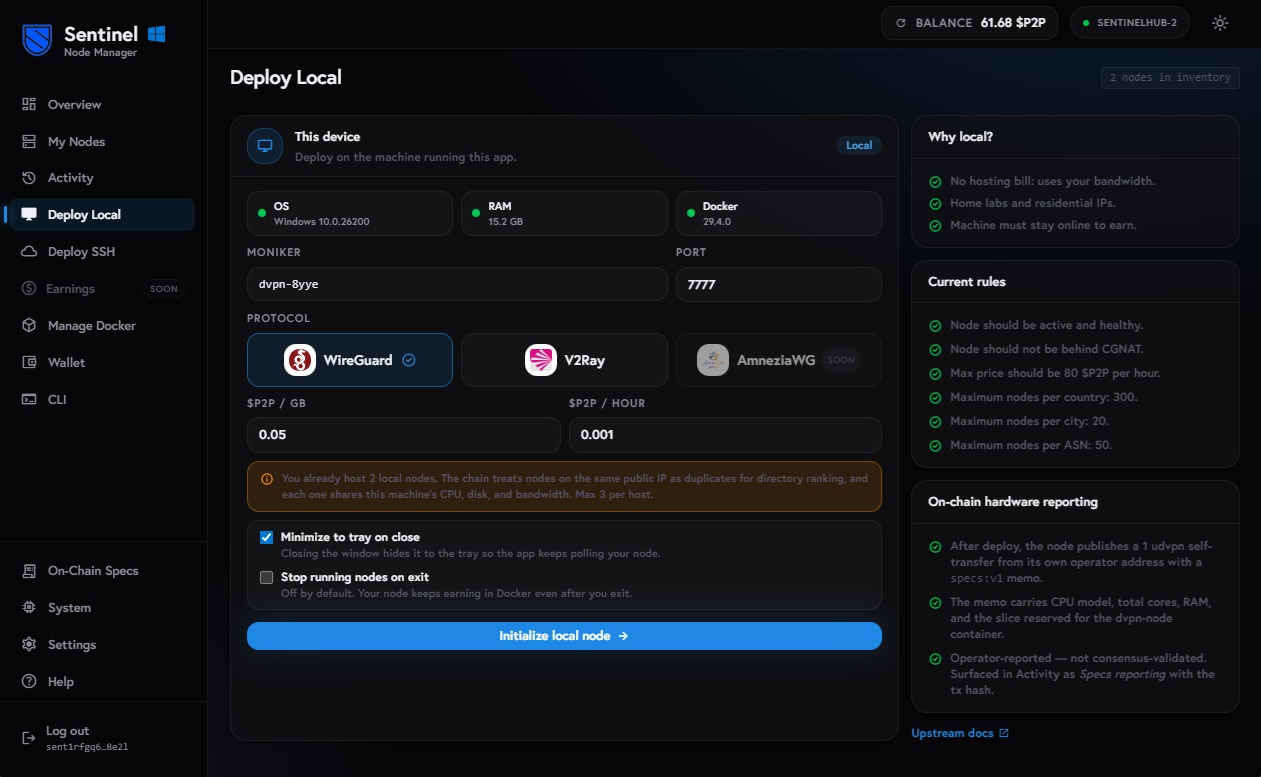Viewport: 1261px width, 777px height.
Task: Click the AmneziaWG logo icon
Action: (713, 360)
